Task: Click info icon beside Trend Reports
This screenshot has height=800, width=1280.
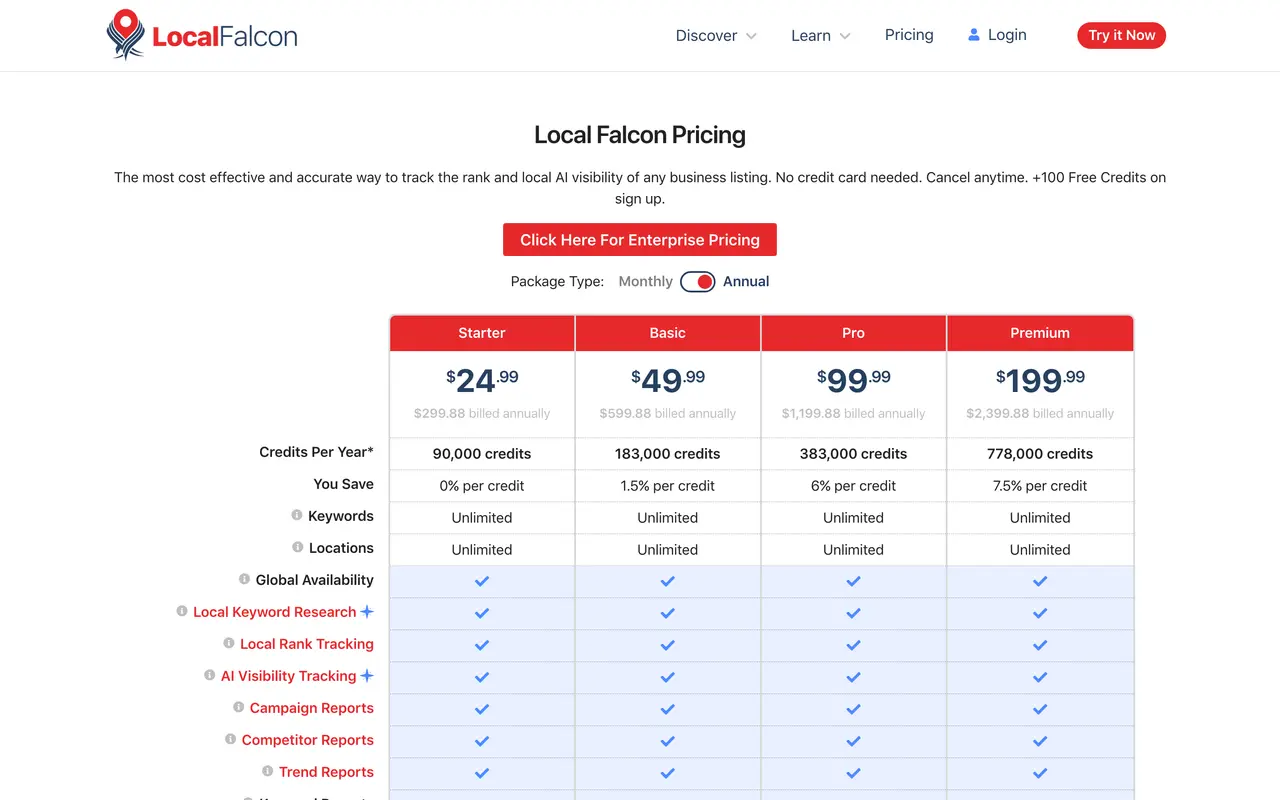Action: coord(268,771)
